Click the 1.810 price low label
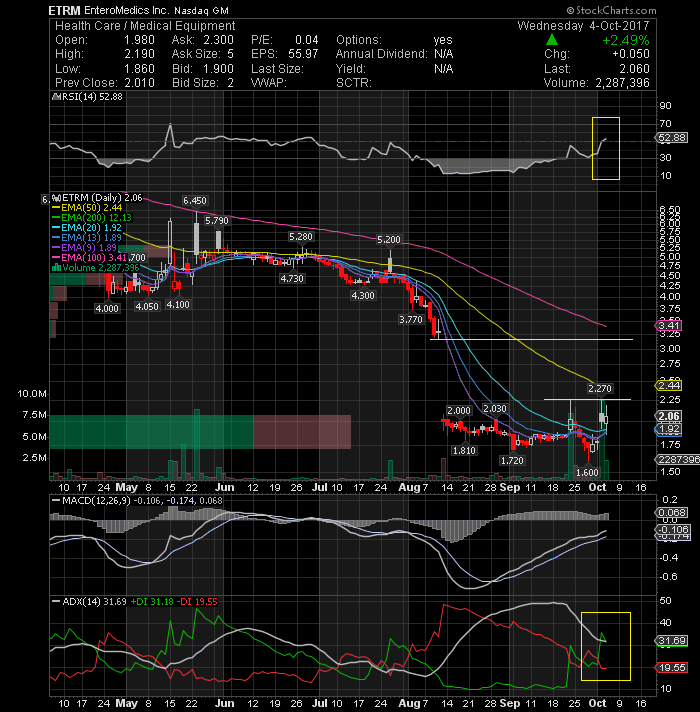The width and height of the screenshot is (700, 712). tap(464, 450)
